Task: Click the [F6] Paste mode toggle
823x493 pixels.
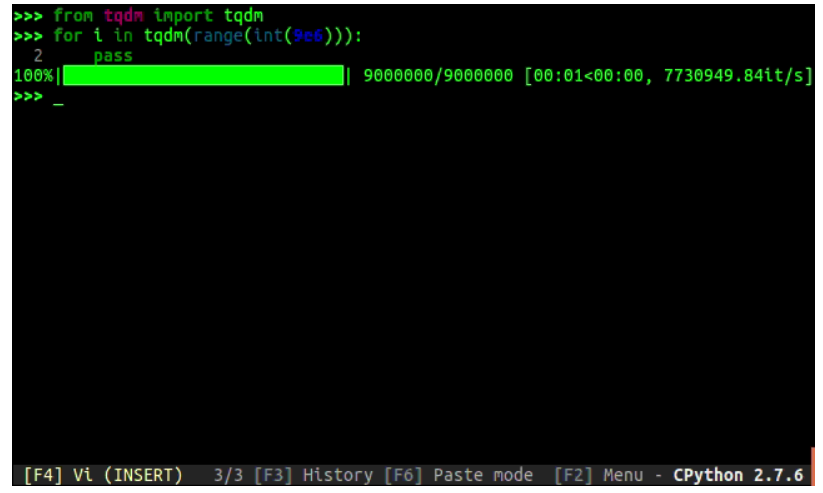Action: [459, 475]
